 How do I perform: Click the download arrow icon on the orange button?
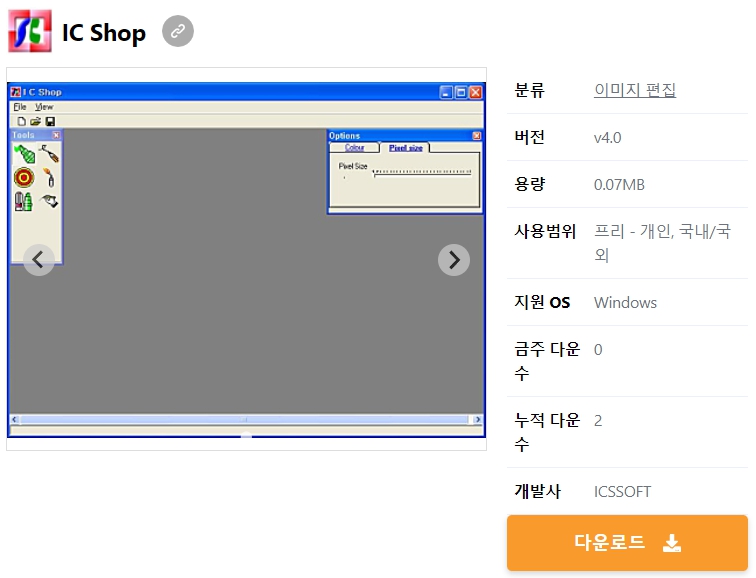[672, 543]
